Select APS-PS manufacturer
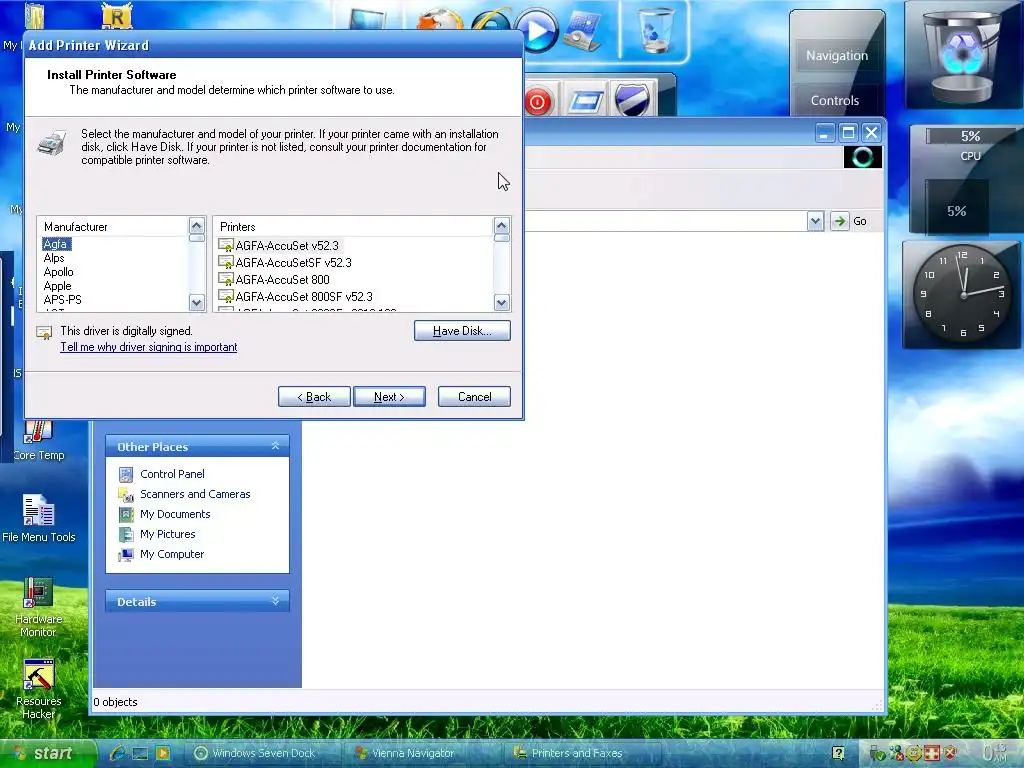This screenshot has height=768, width=1024. pos(62,299)
